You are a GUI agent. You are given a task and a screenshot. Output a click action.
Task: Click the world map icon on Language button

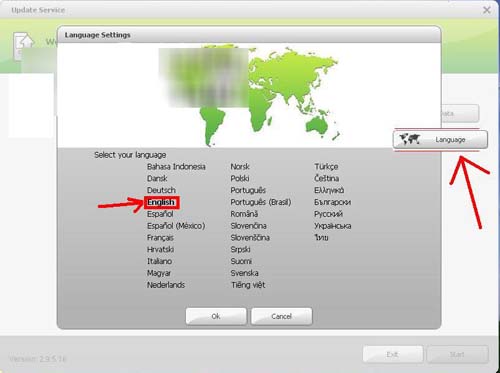point(409,139)
